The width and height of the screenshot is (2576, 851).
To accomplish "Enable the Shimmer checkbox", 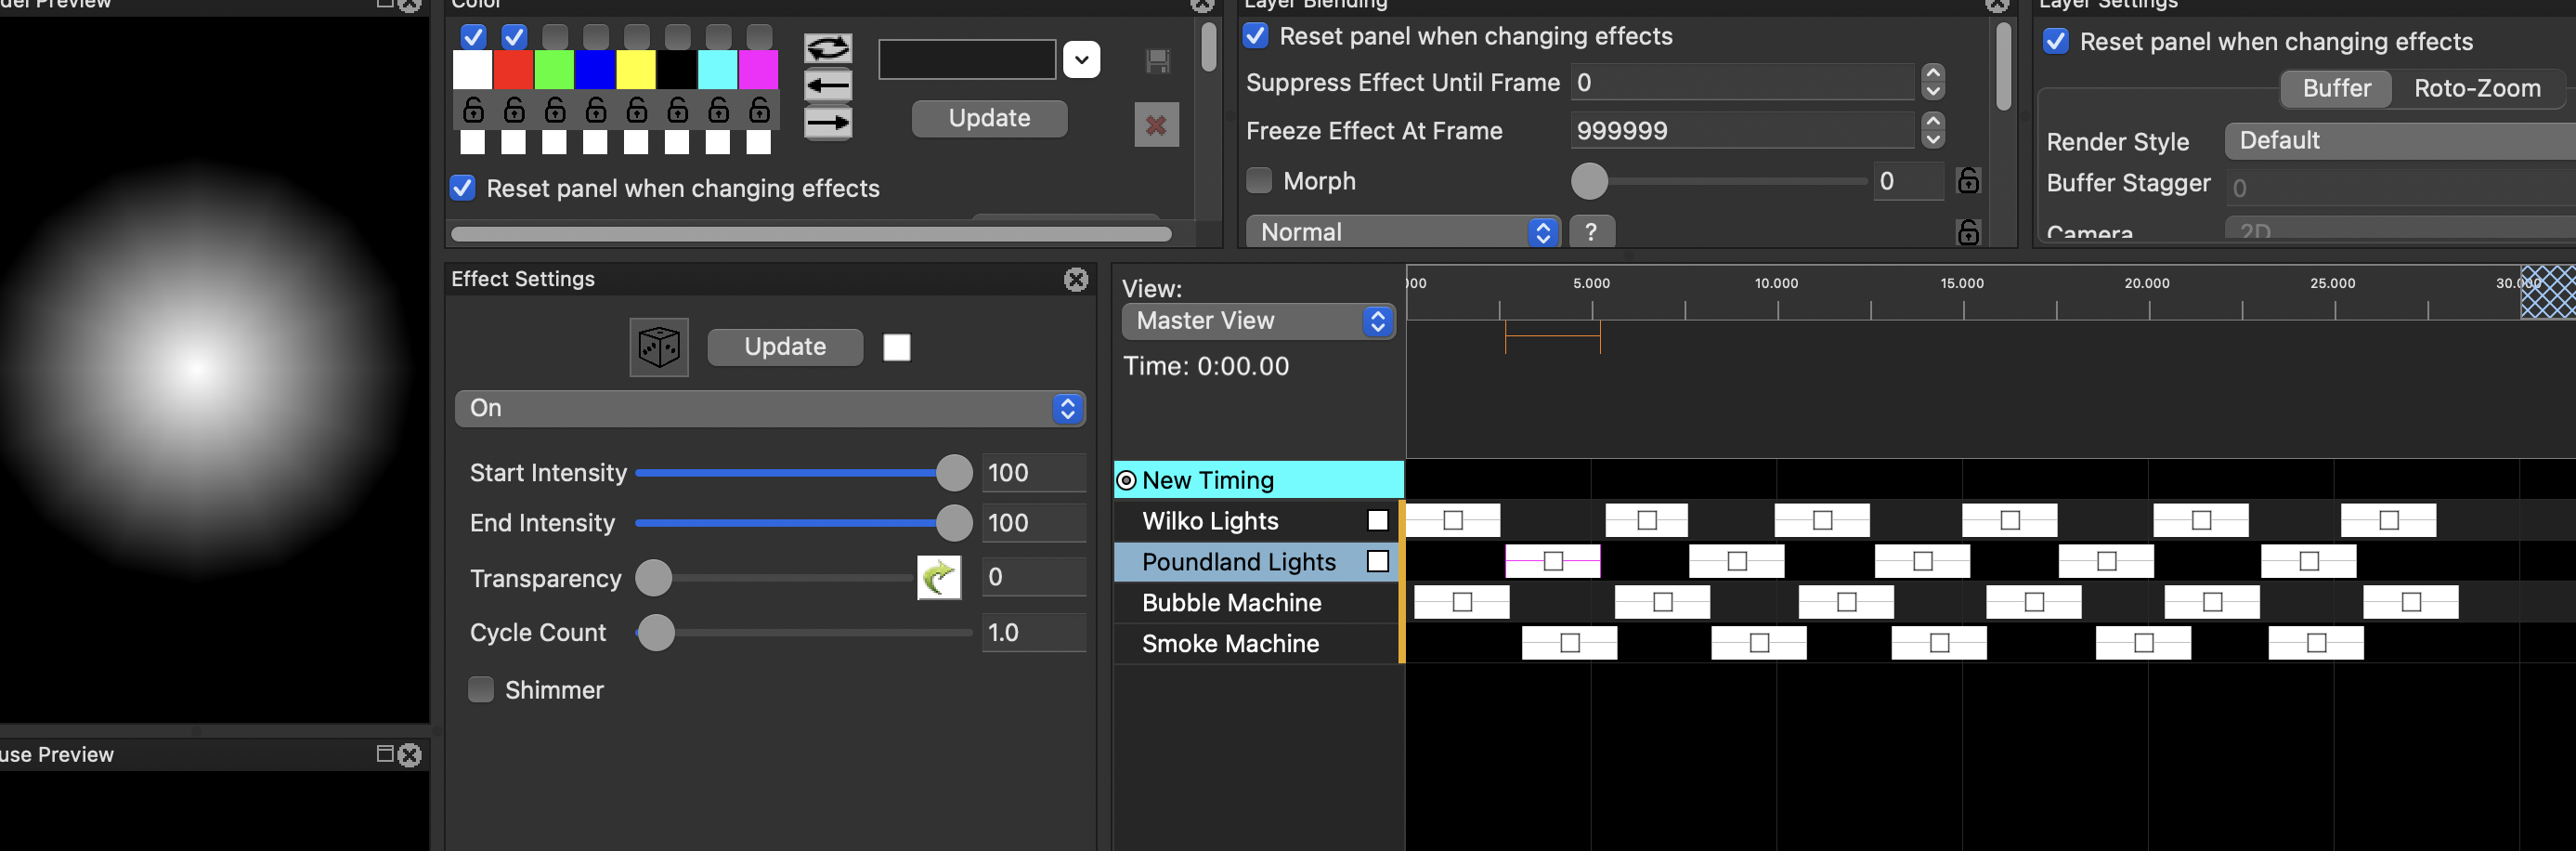I will click(481, 690).
